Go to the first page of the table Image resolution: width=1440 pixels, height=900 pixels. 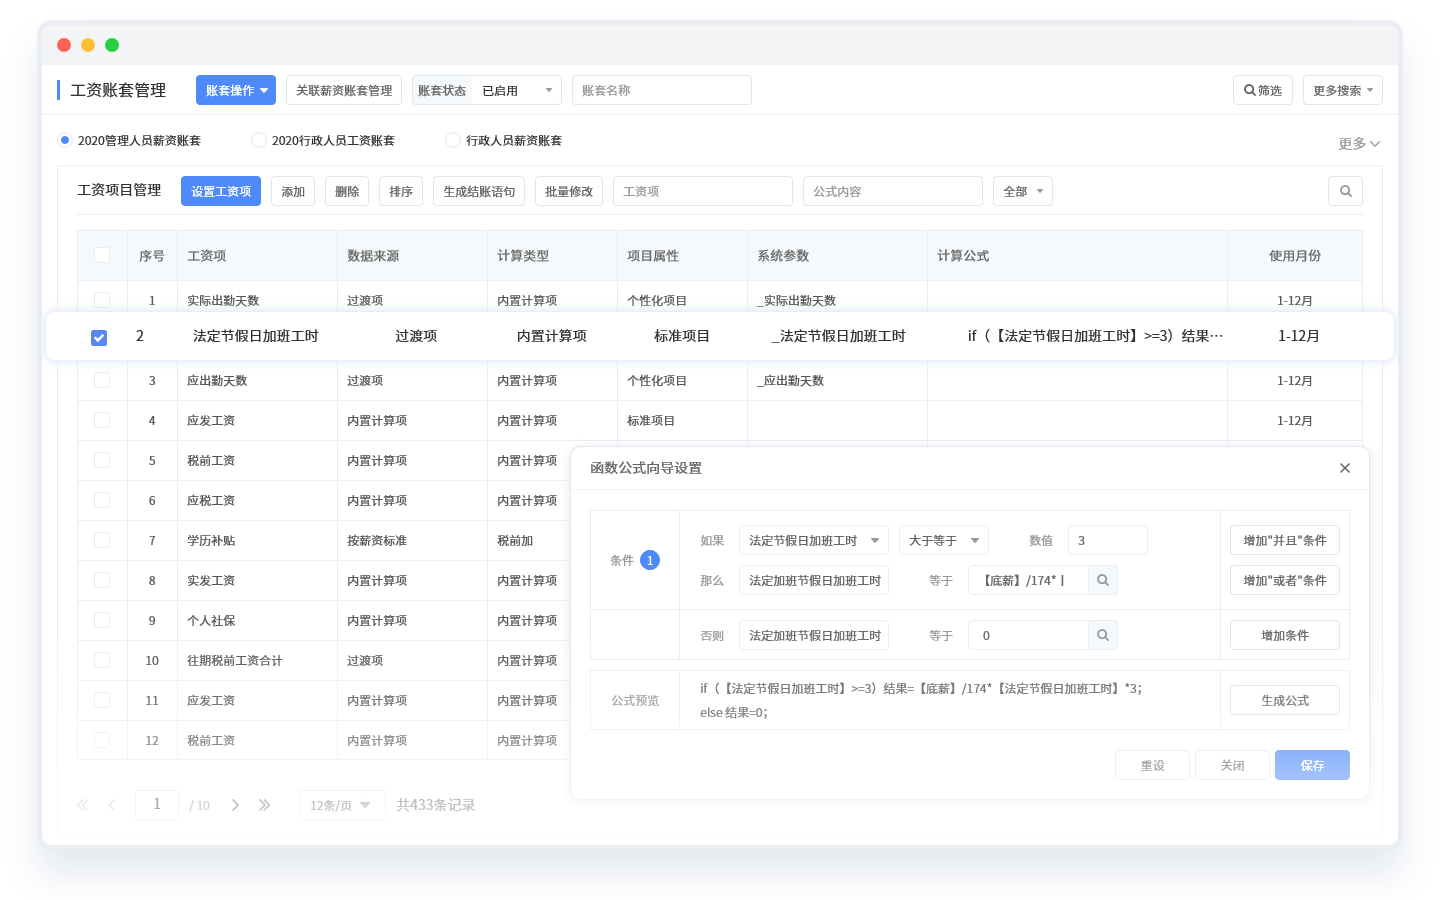(83, 805)
